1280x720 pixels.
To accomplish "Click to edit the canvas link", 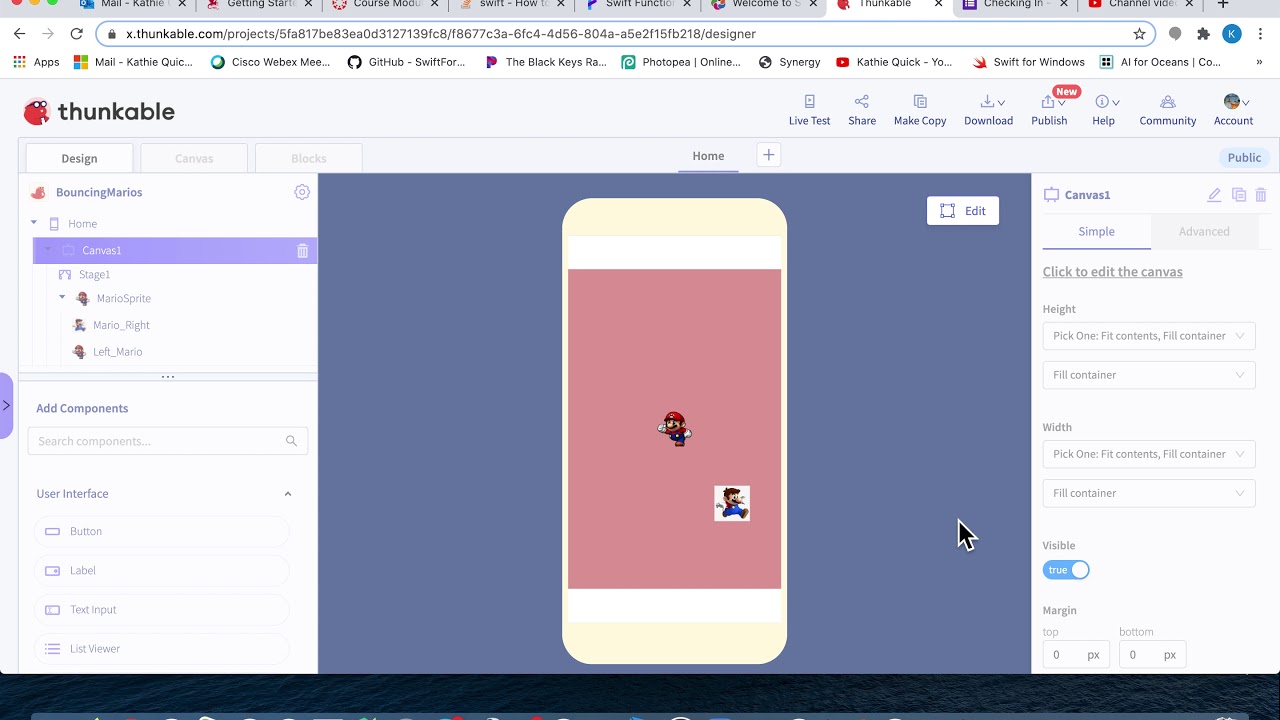I will pyautogui.click(x=1112, y=272).
